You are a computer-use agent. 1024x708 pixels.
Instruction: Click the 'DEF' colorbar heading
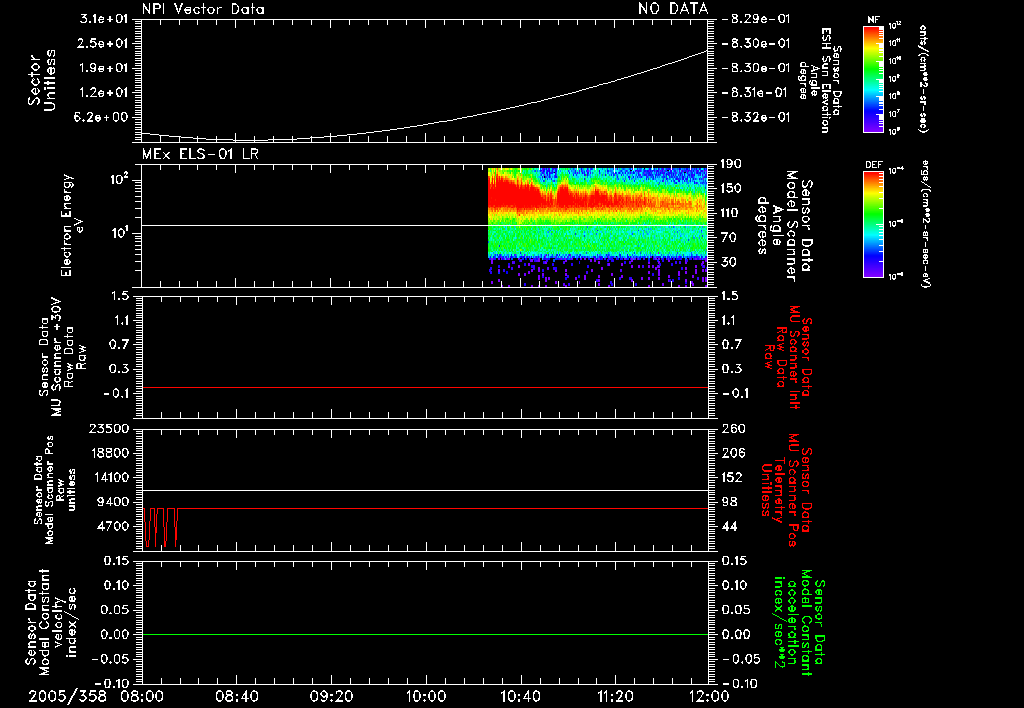pyautogui.click(x=874, y=165)
